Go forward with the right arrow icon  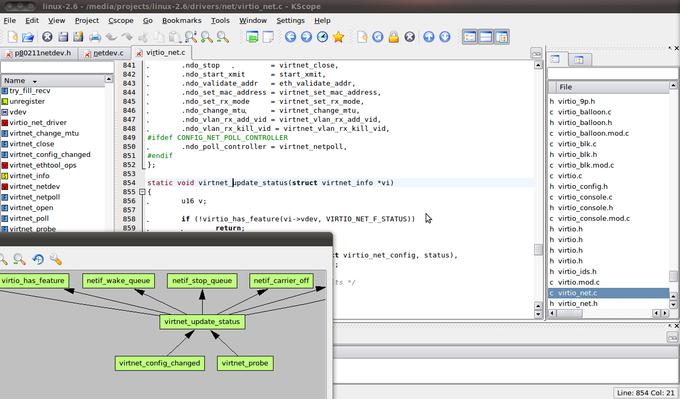coord(306,37)
